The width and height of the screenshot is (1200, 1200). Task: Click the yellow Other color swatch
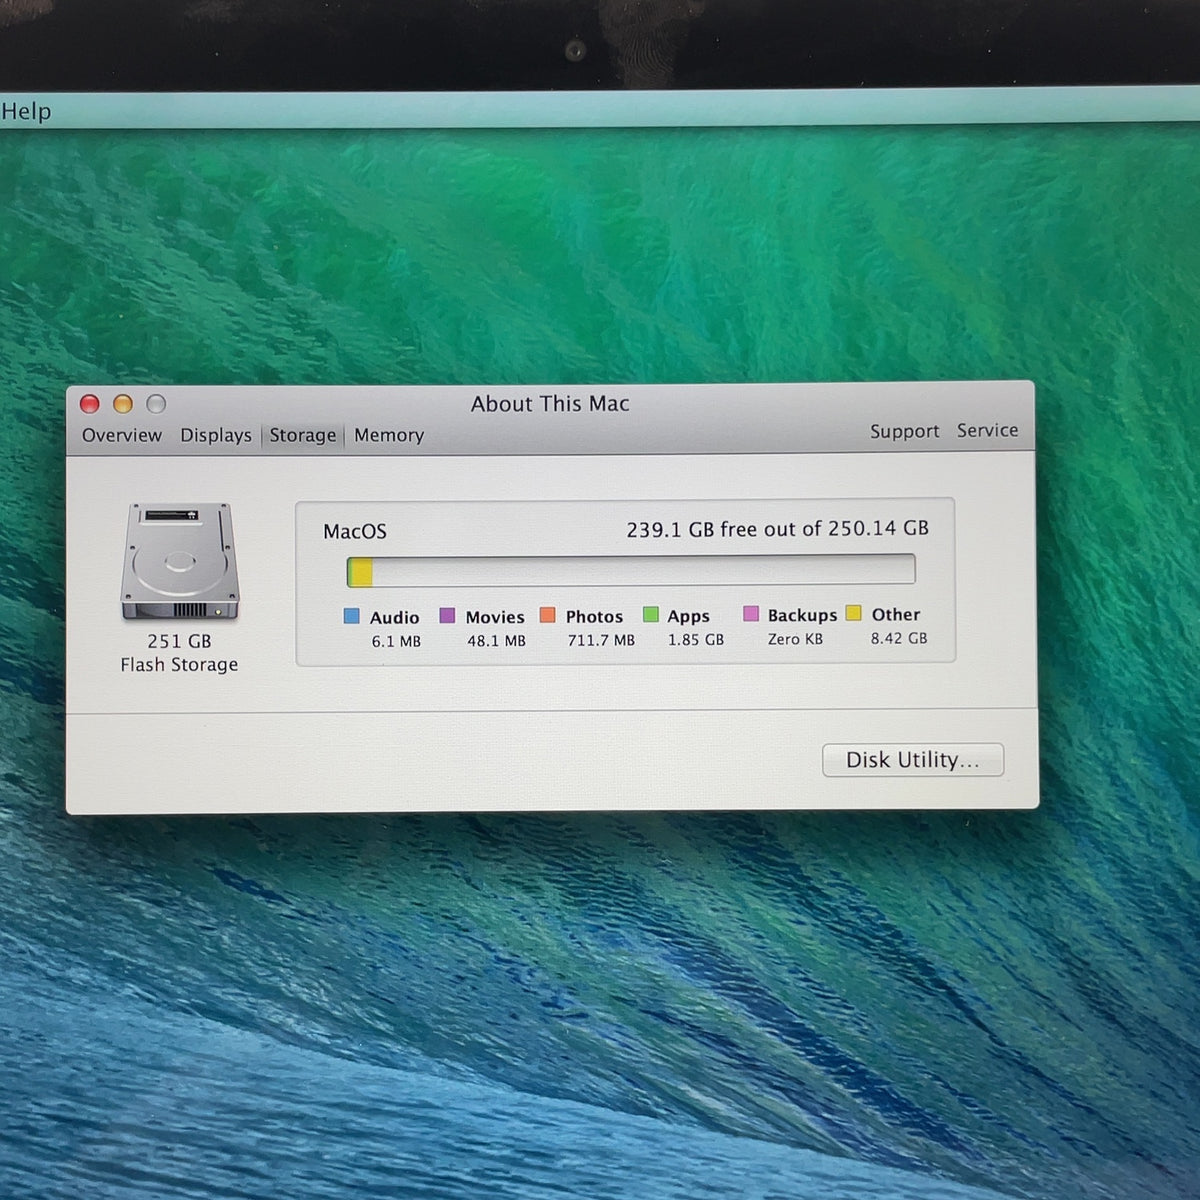click(x=854, y=613)
